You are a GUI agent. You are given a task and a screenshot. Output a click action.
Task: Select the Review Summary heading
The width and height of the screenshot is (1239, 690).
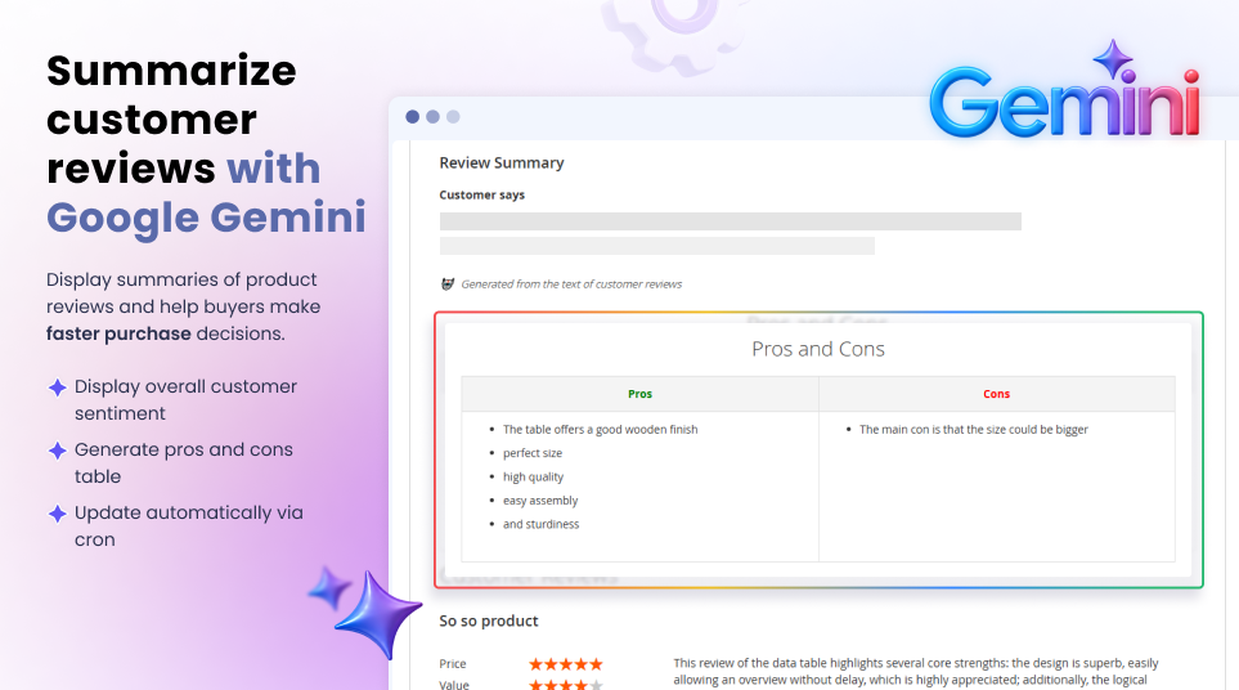coord(502,163)
